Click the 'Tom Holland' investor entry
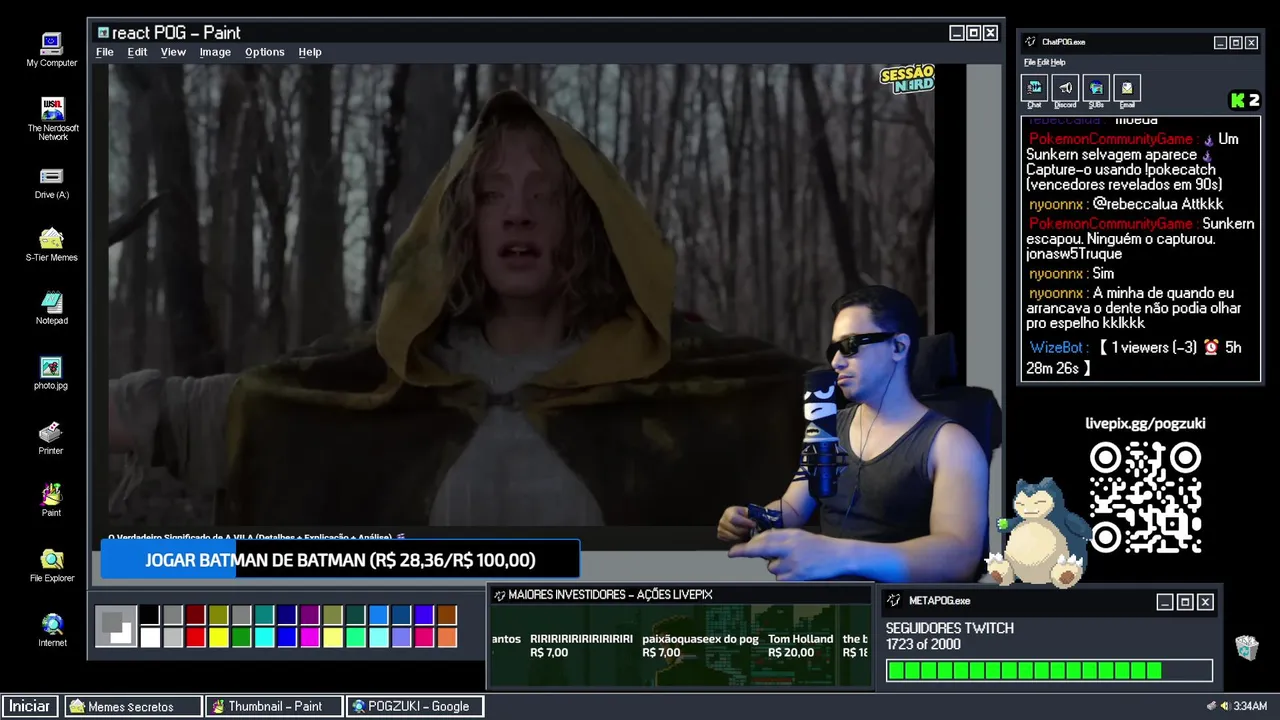The width and height of the screenshot is (1280, 720). click(801, 646)
